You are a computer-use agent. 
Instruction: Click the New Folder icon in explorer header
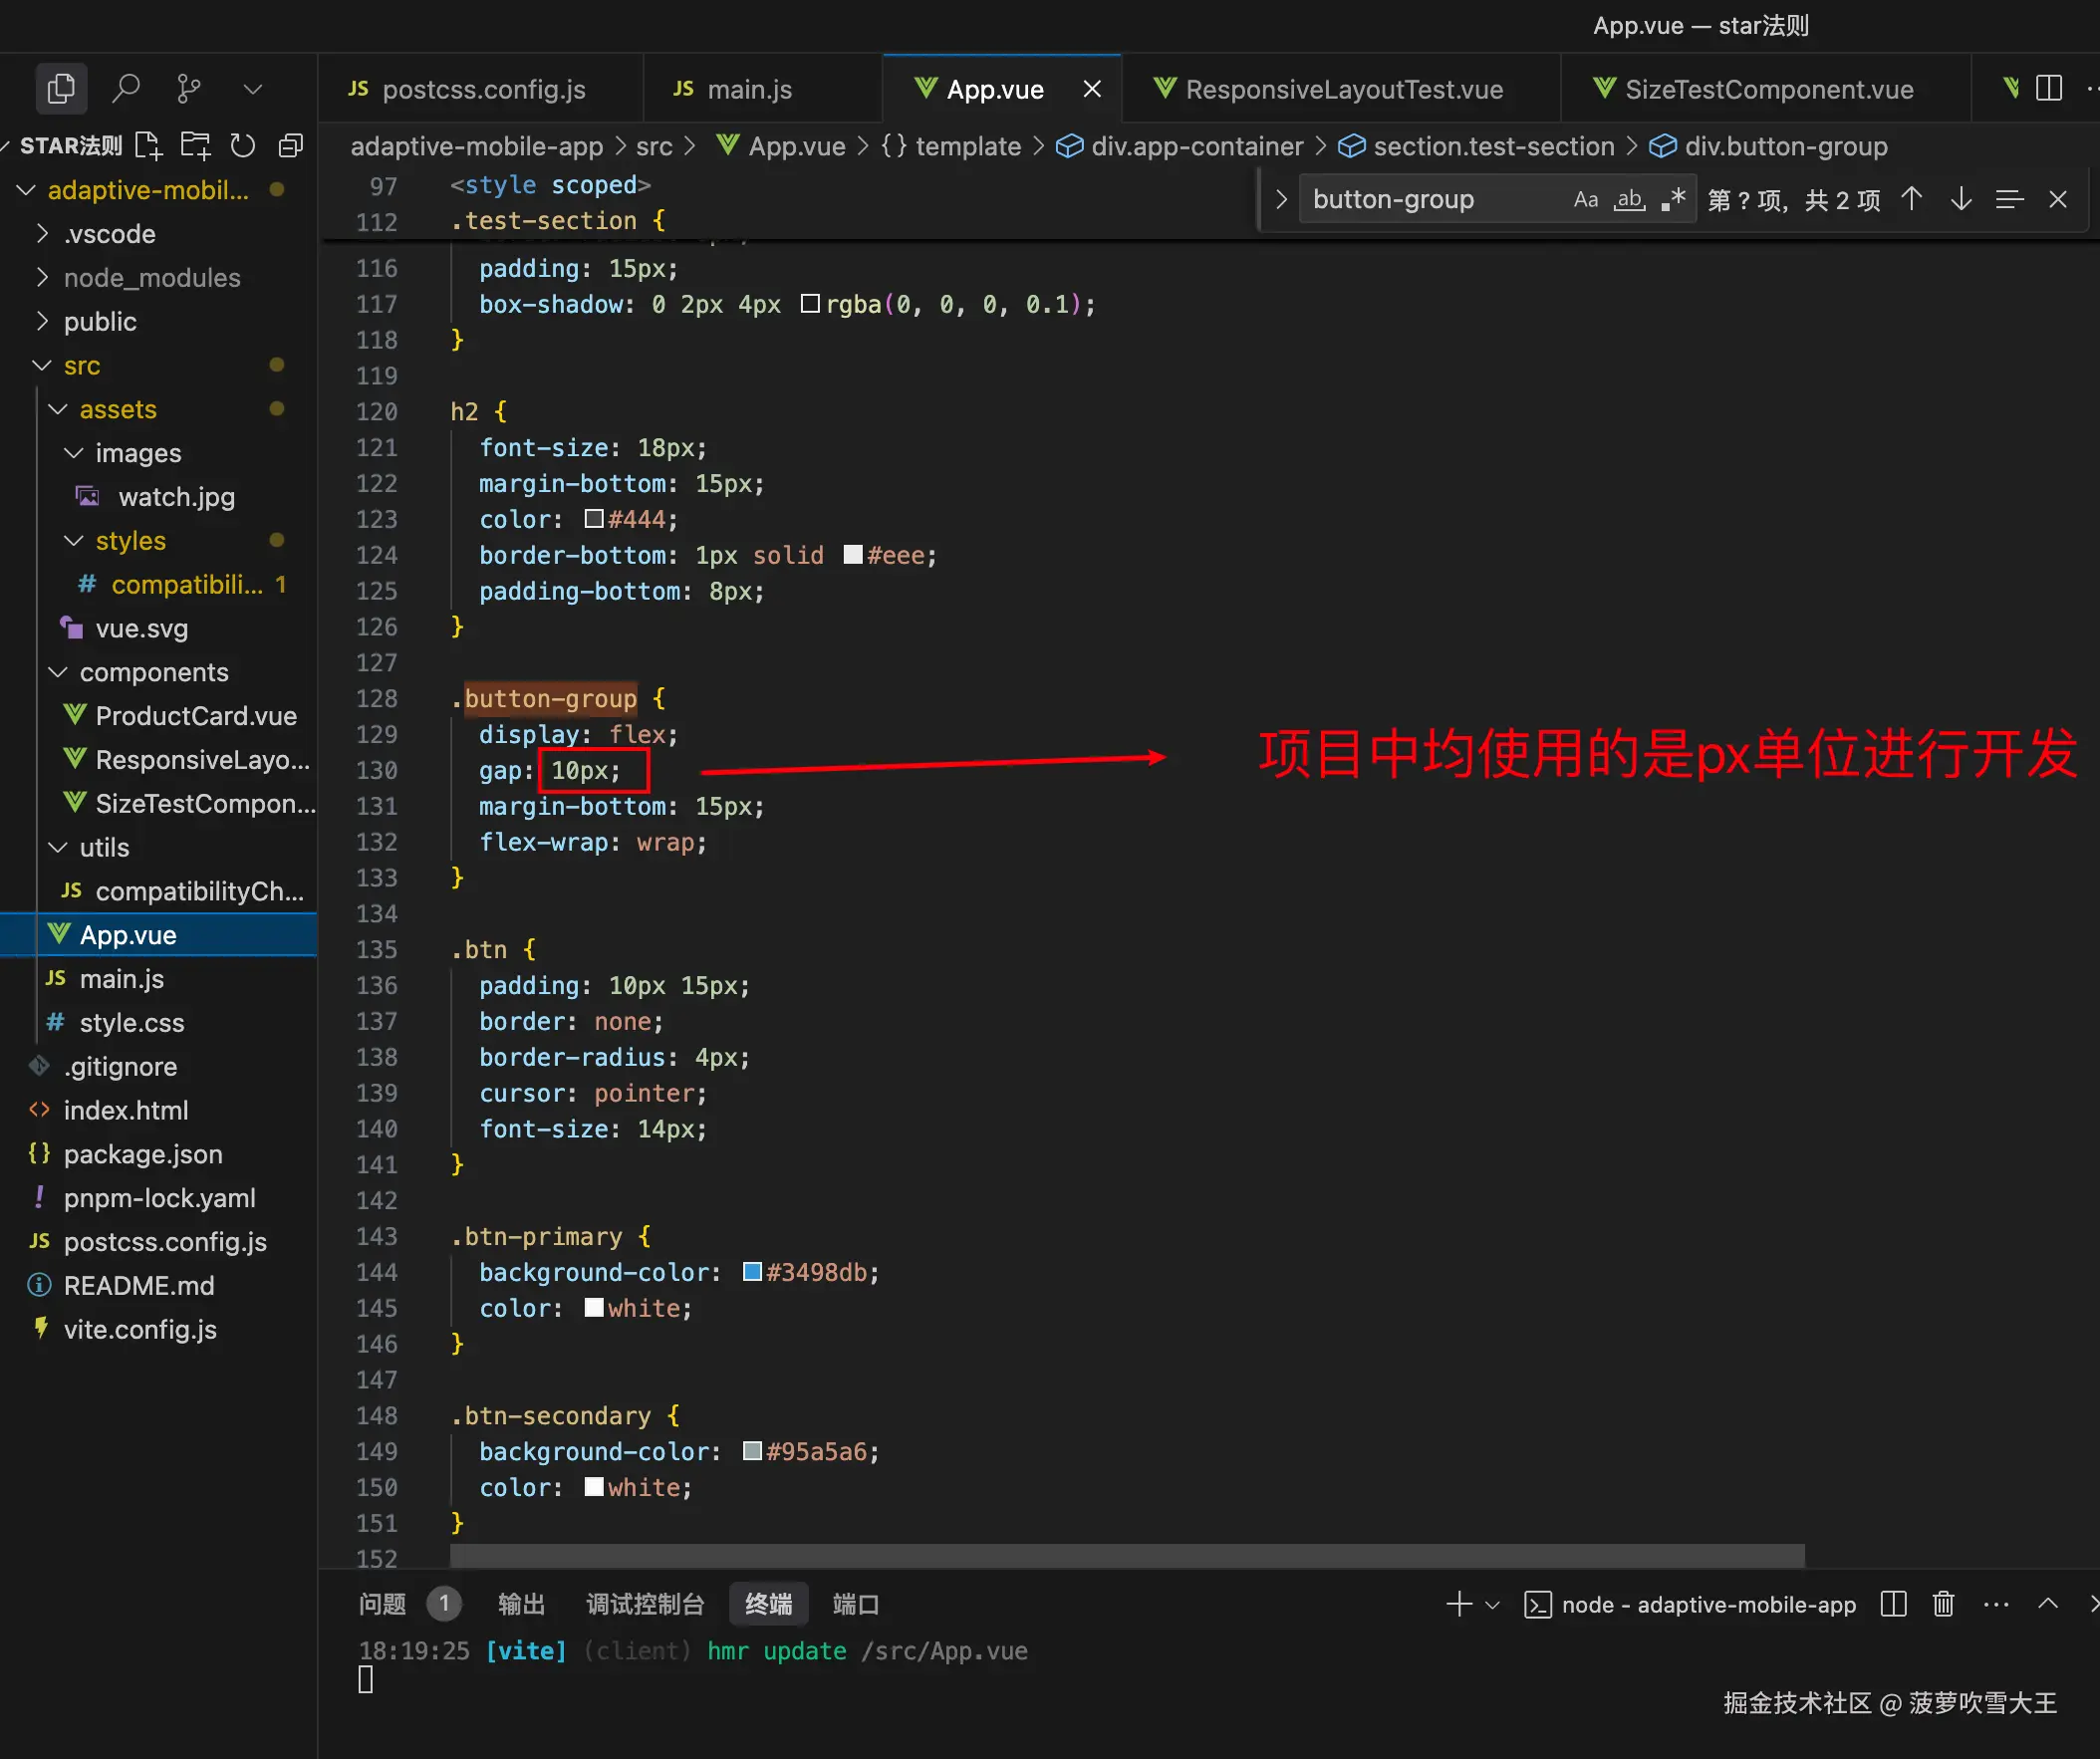coord(195,146)
